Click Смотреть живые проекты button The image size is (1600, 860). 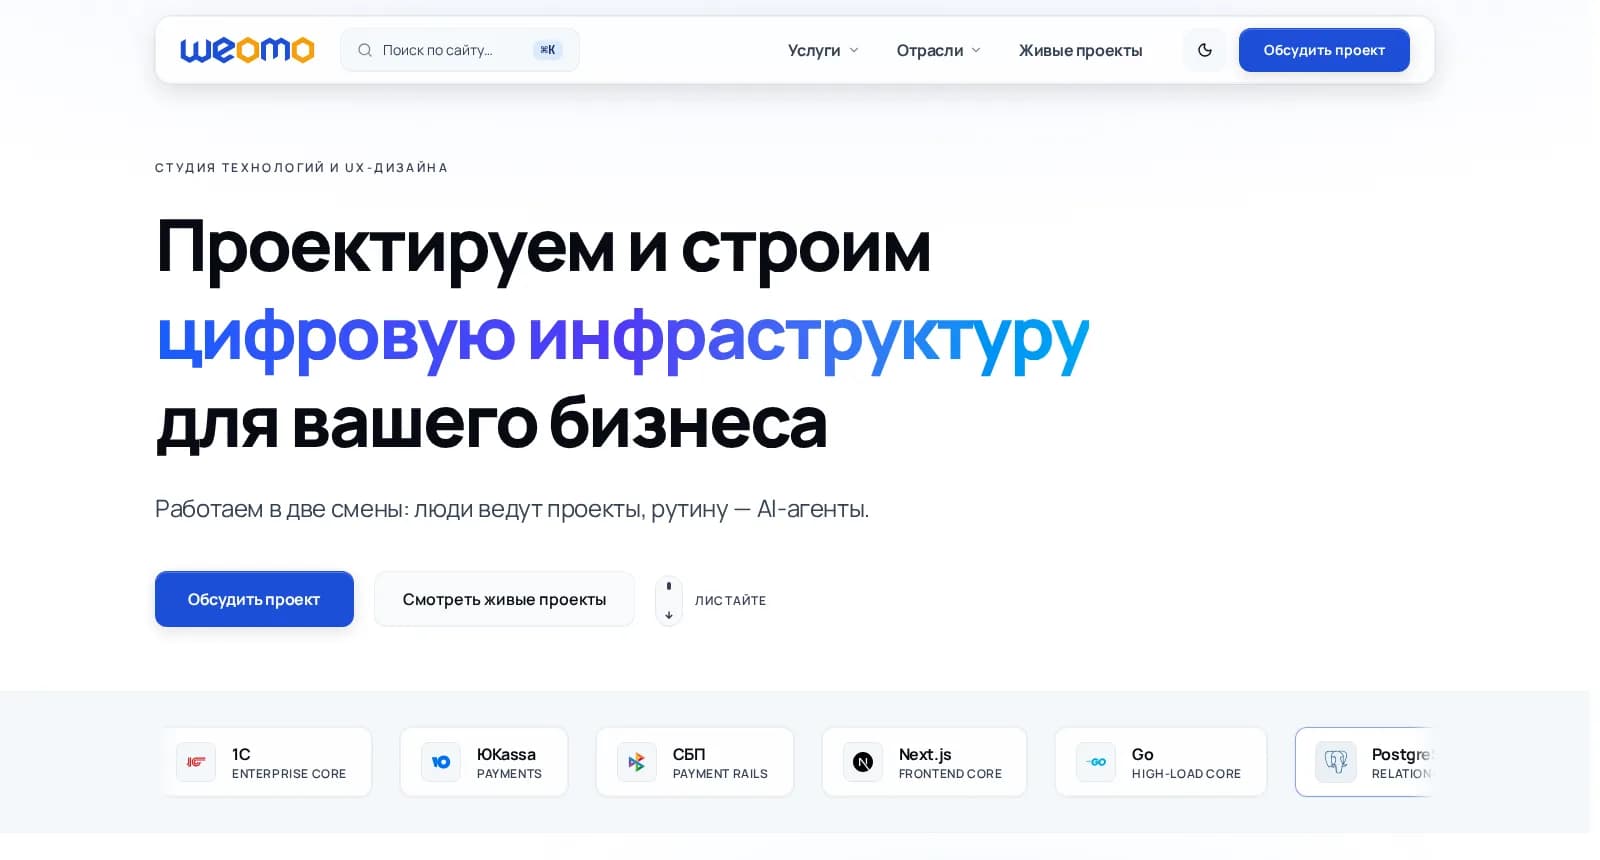504,599
